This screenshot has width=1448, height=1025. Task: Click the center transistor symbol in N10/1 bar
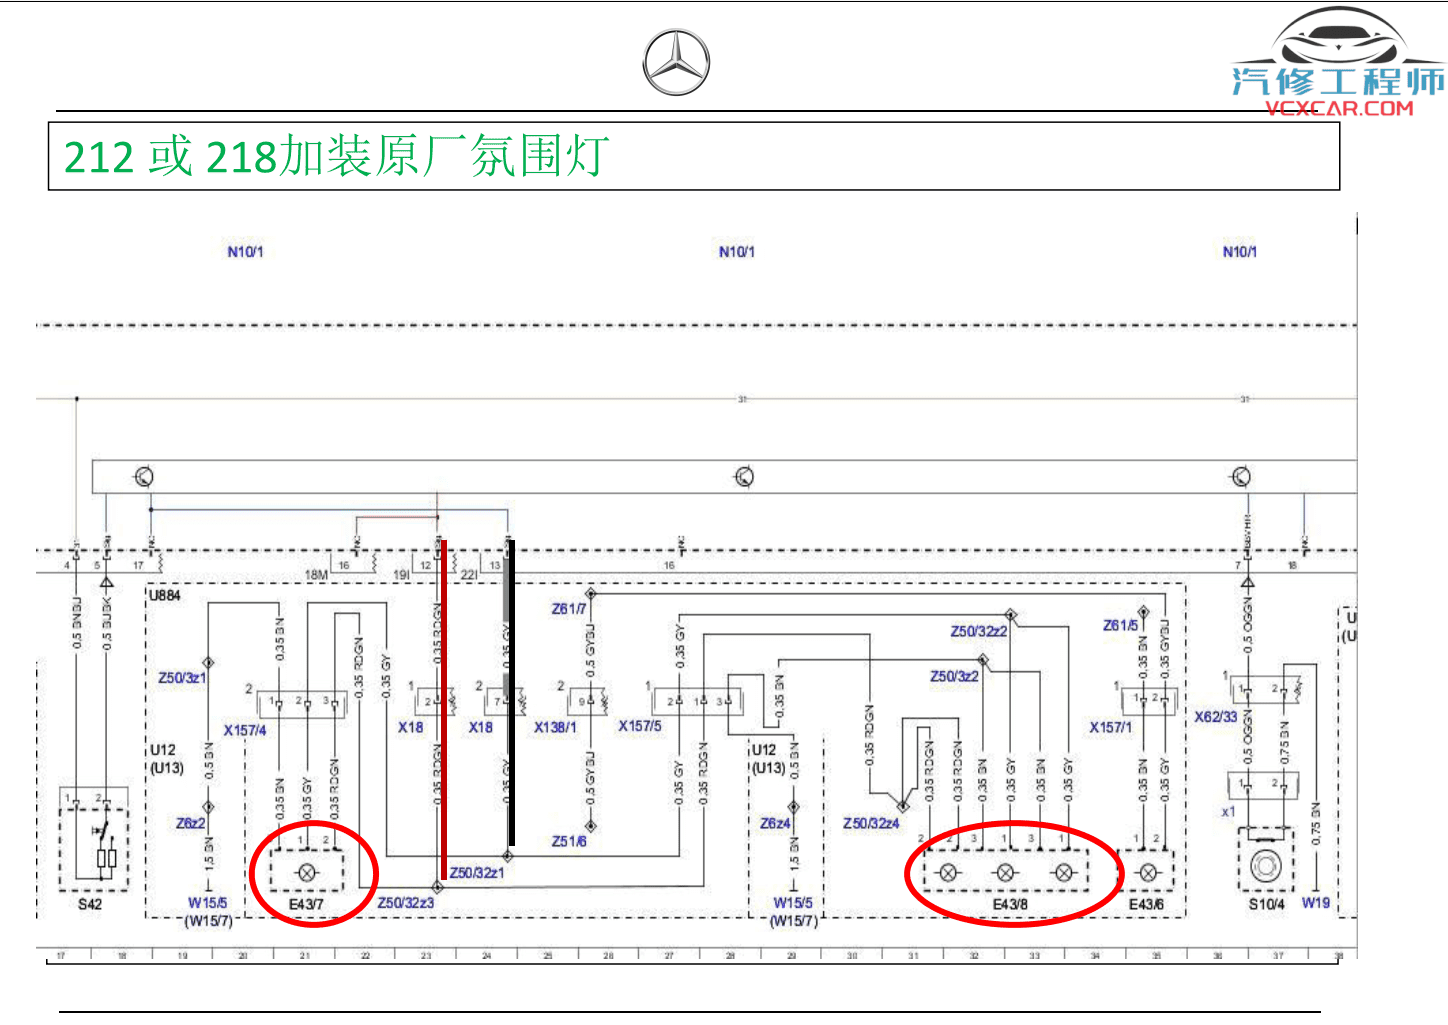click(x=744, y=477)
